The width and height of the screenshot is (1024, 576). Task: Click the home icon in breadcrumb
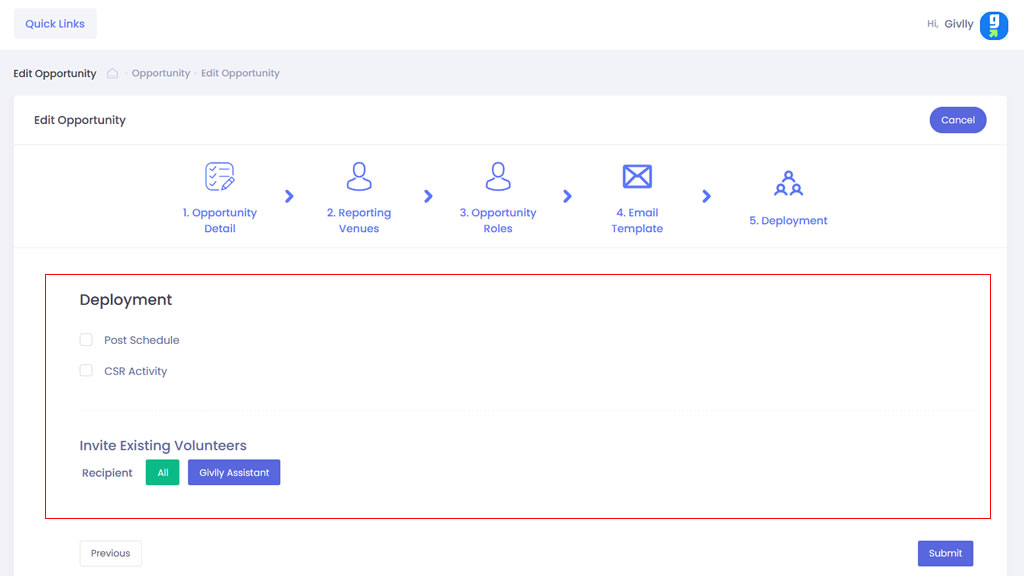point(113,73)
